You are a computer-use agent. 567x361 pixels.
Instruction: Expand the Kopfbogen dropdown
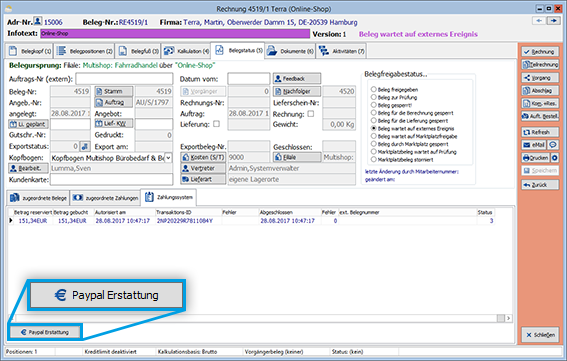[169, 158]
